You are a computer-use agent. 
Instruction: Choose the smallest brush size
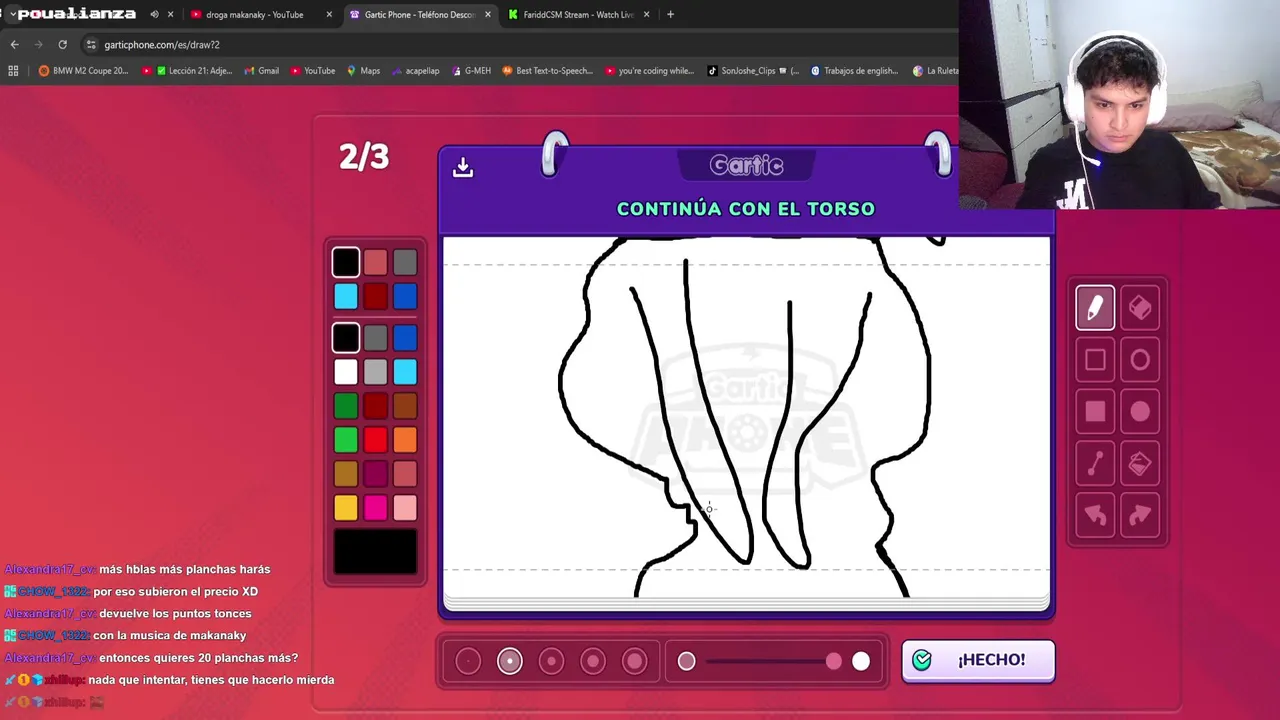click(468, 661)
